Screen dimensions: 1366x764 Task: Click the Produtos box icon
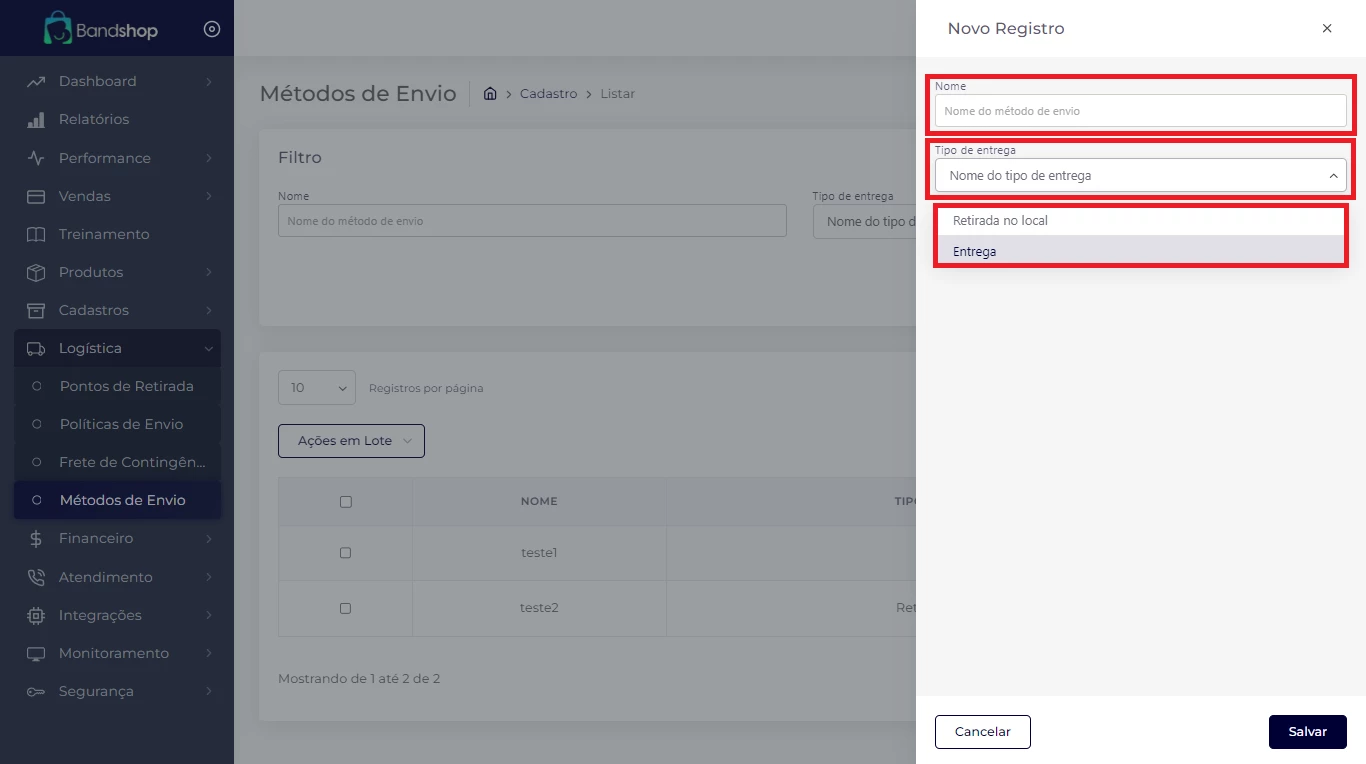(36, 272)
